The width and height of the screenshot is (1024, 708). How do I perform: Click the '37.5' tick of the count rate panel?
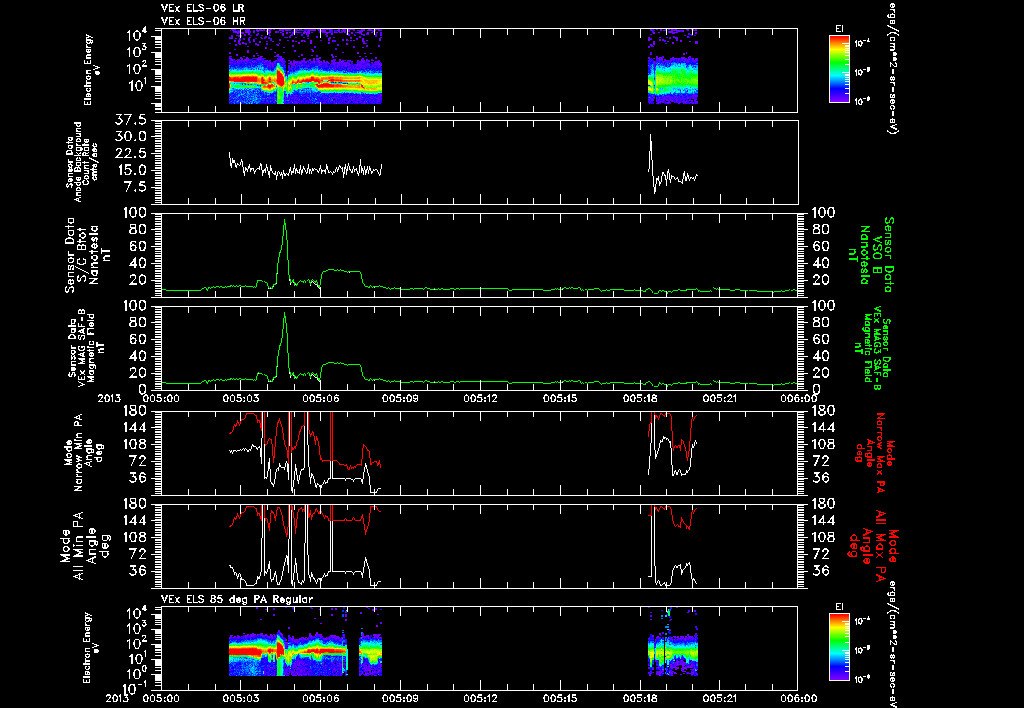click(x=130, y=120)
